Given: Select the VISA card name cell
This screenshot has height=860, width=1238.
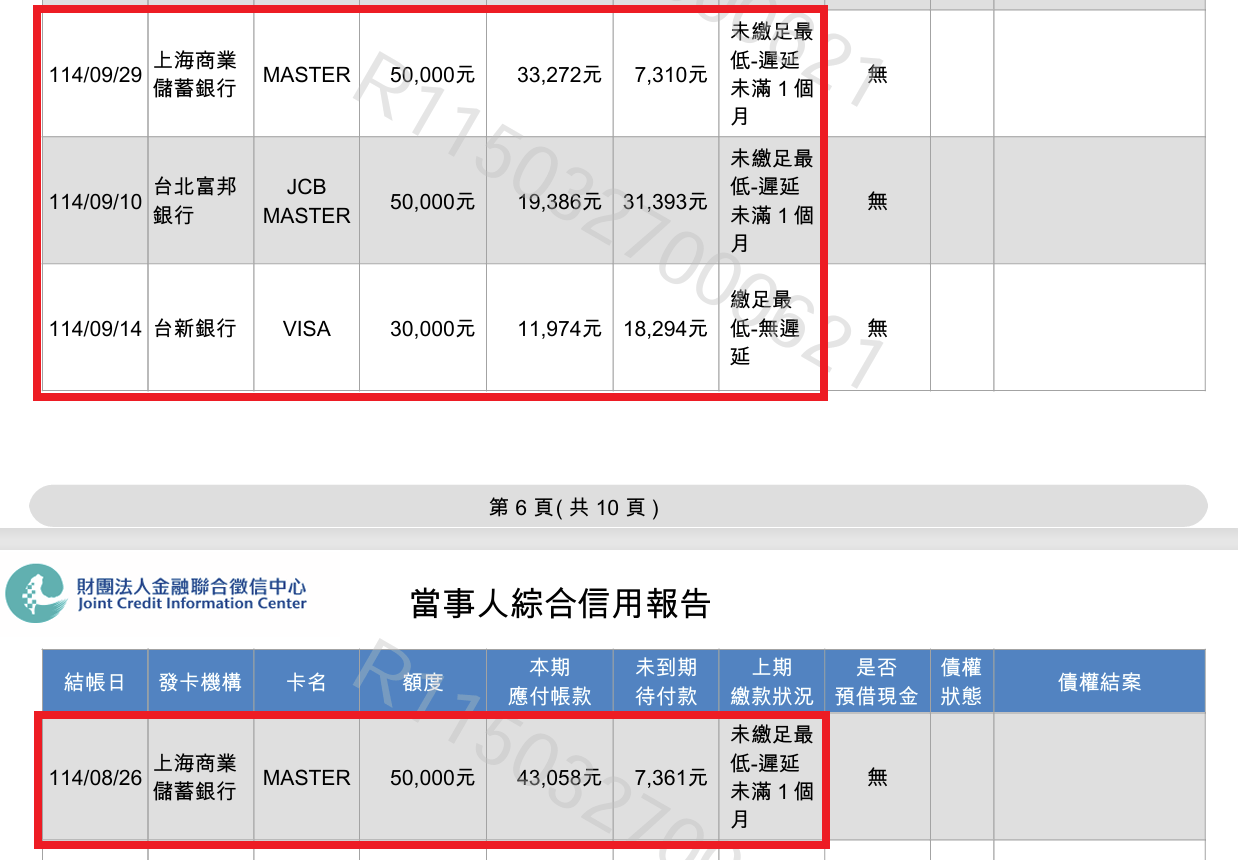Looking at the screenshot, I should 307,329.
